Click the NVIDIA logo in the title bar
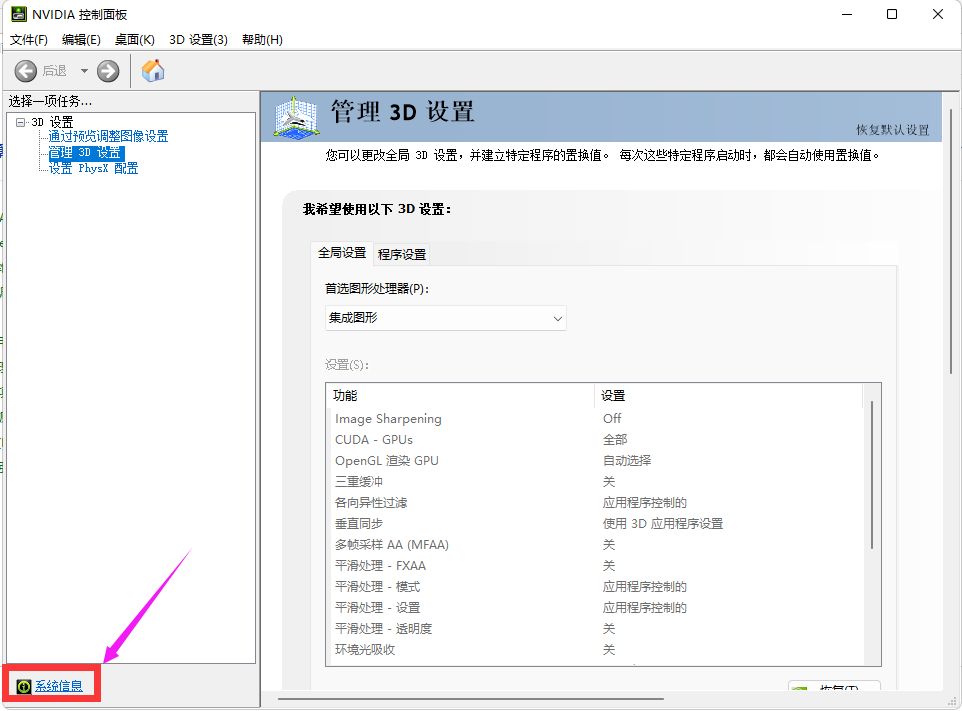 (x=21, y=14)
